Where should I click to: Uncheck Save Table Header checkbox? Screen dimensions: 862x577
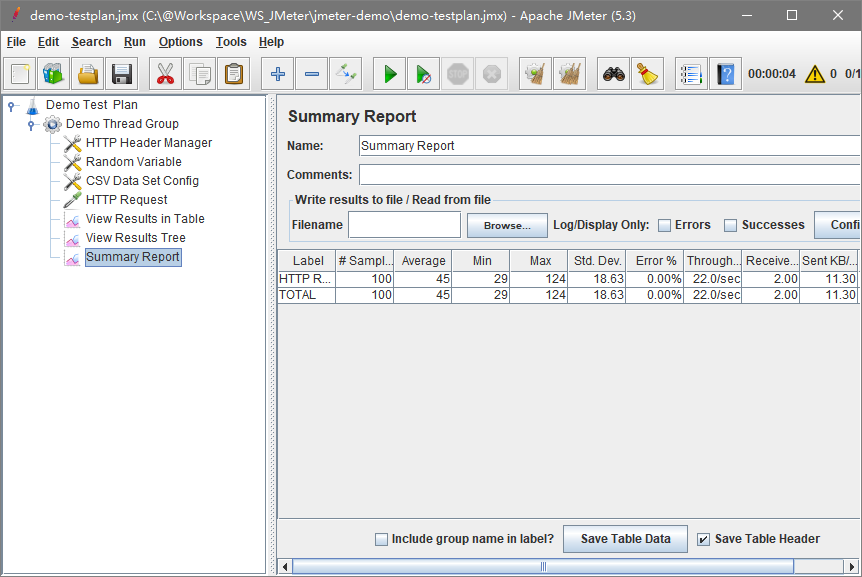[x=703, y=539]
